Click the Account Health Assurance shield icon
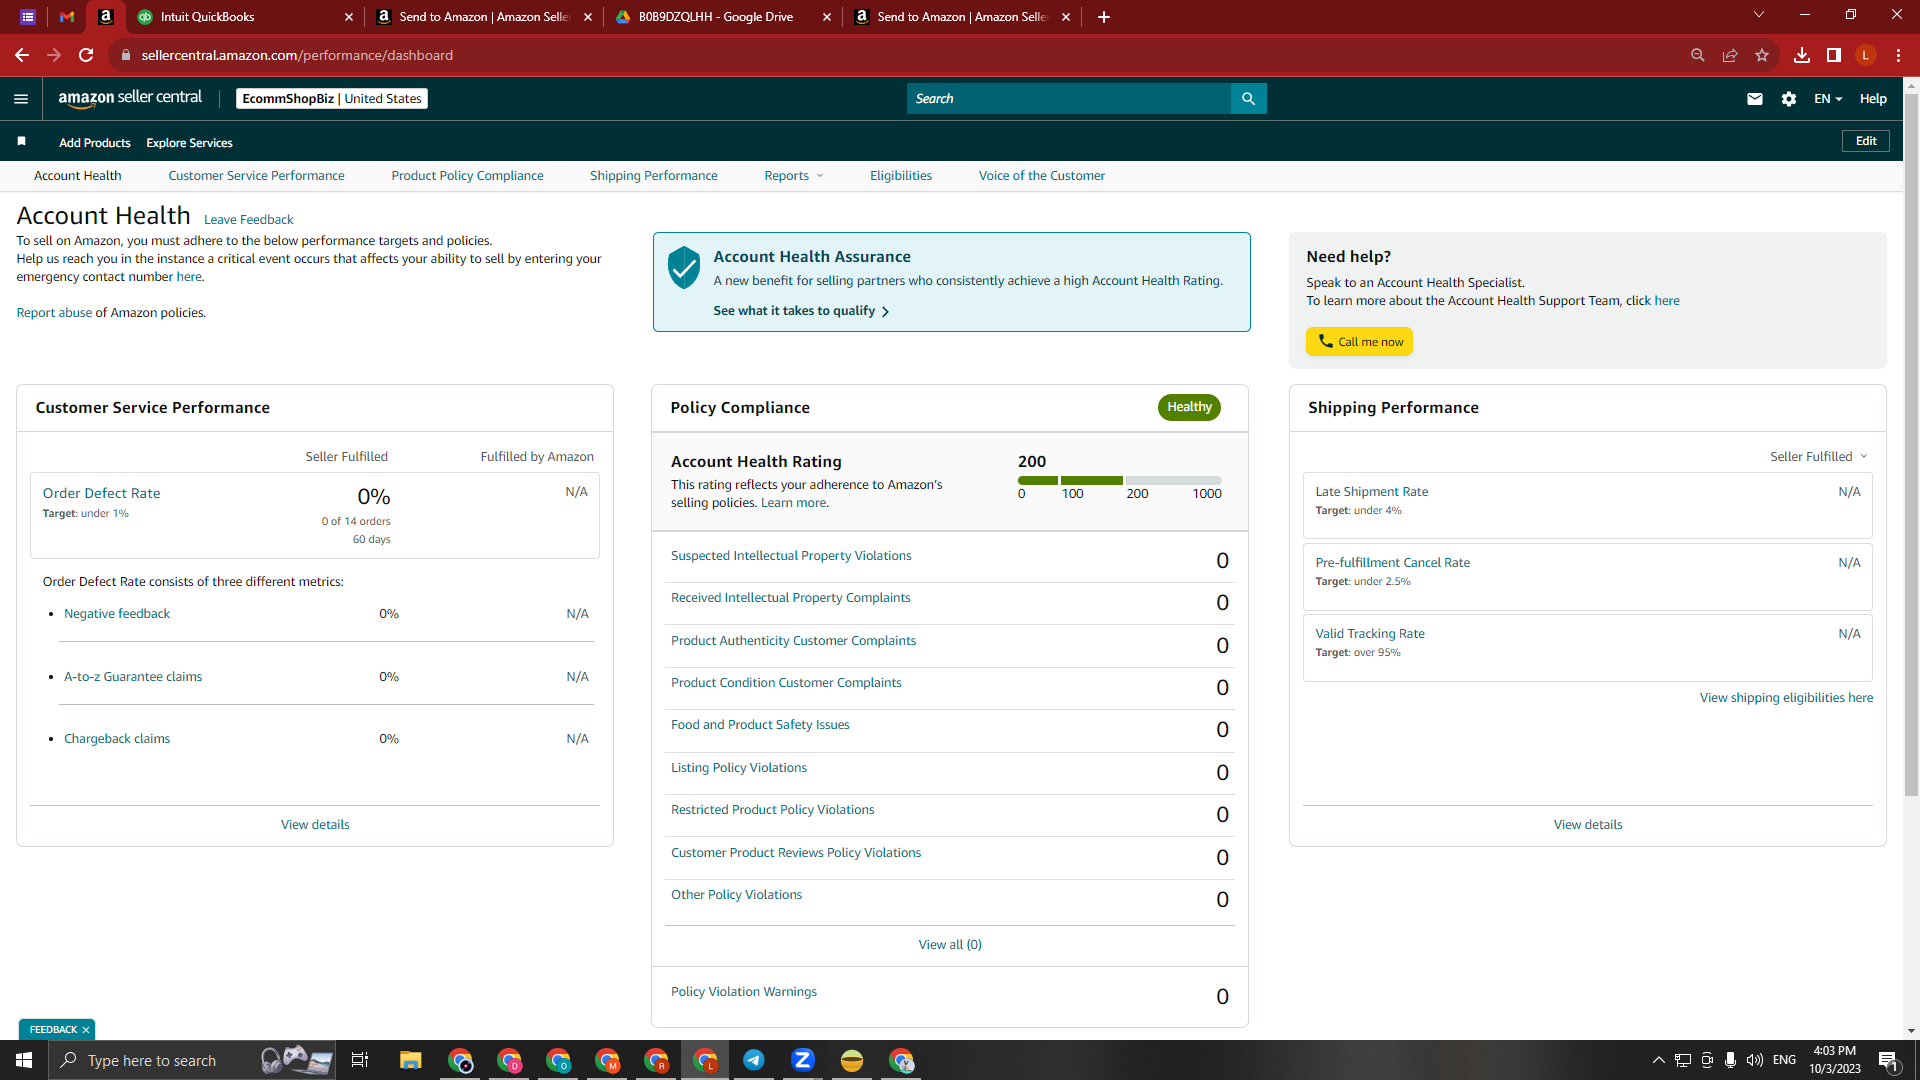The image size is (1920, 1080). click(684, 268)
